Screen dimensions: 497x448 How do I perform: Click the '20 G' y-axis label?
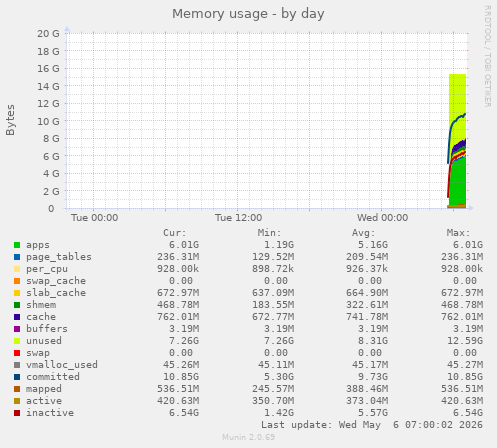point(48,34)
